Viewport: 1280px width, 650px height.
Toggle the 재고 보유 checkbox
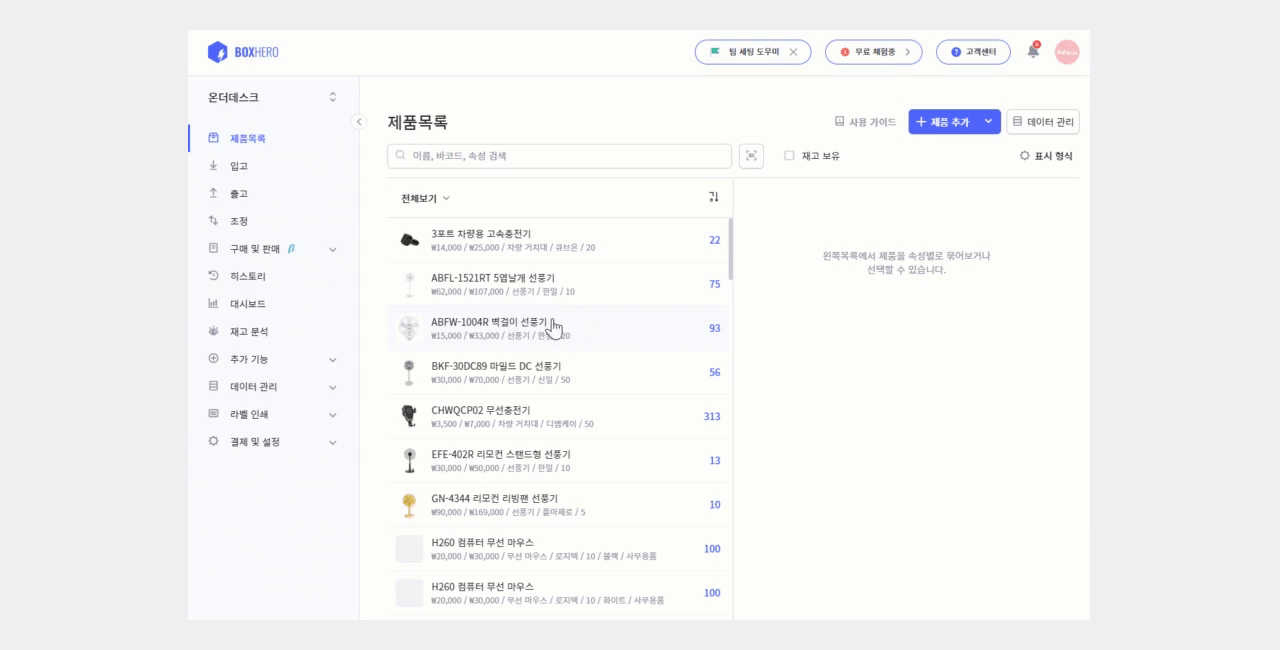789,156
